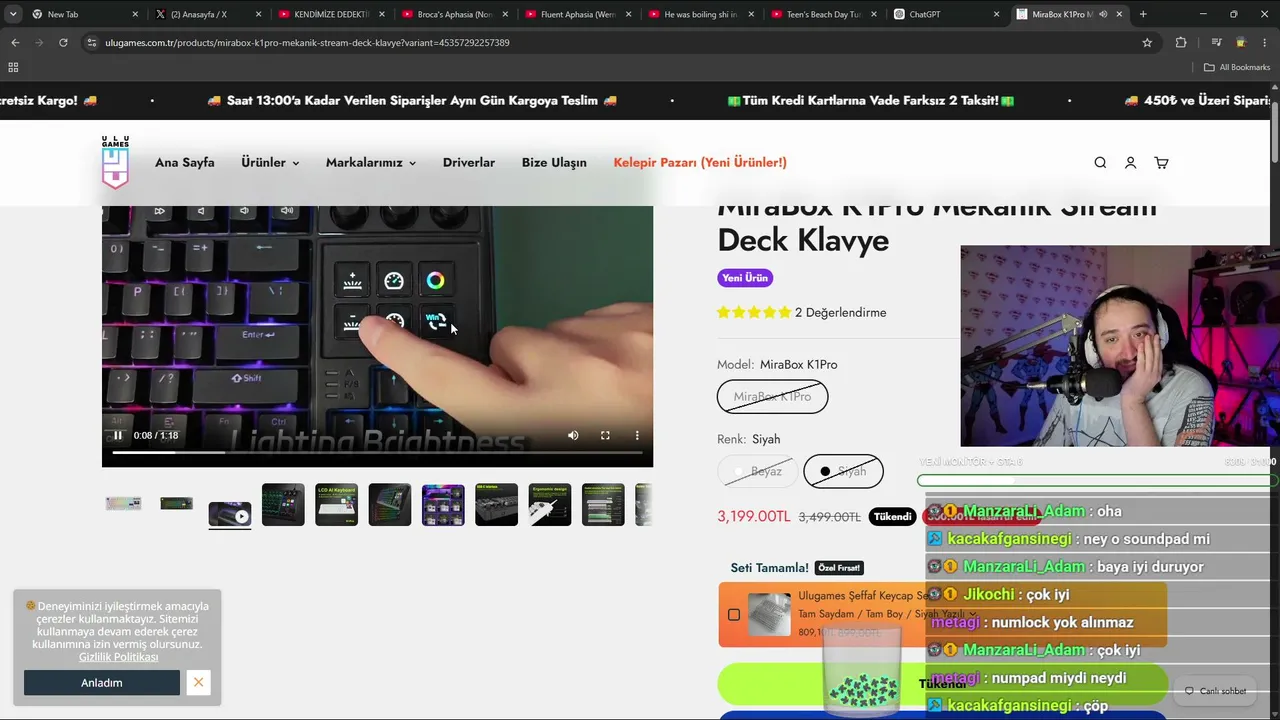Viewport: 1280px width, 720px height.
Task: Open Kelepir Pazarı (Yeni Ürünler!)
Action: coord(700,163)
